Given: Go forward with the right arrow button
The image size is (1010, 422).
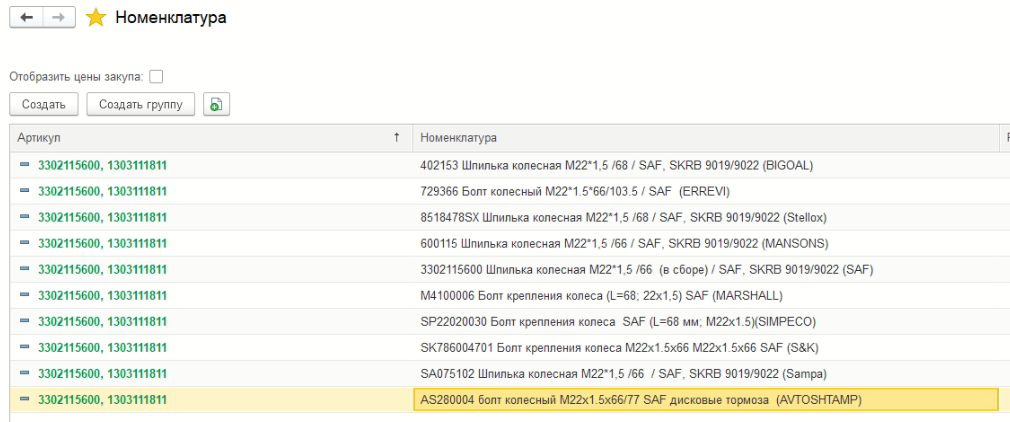Looking at the screenshot, I should coord(59,17).
